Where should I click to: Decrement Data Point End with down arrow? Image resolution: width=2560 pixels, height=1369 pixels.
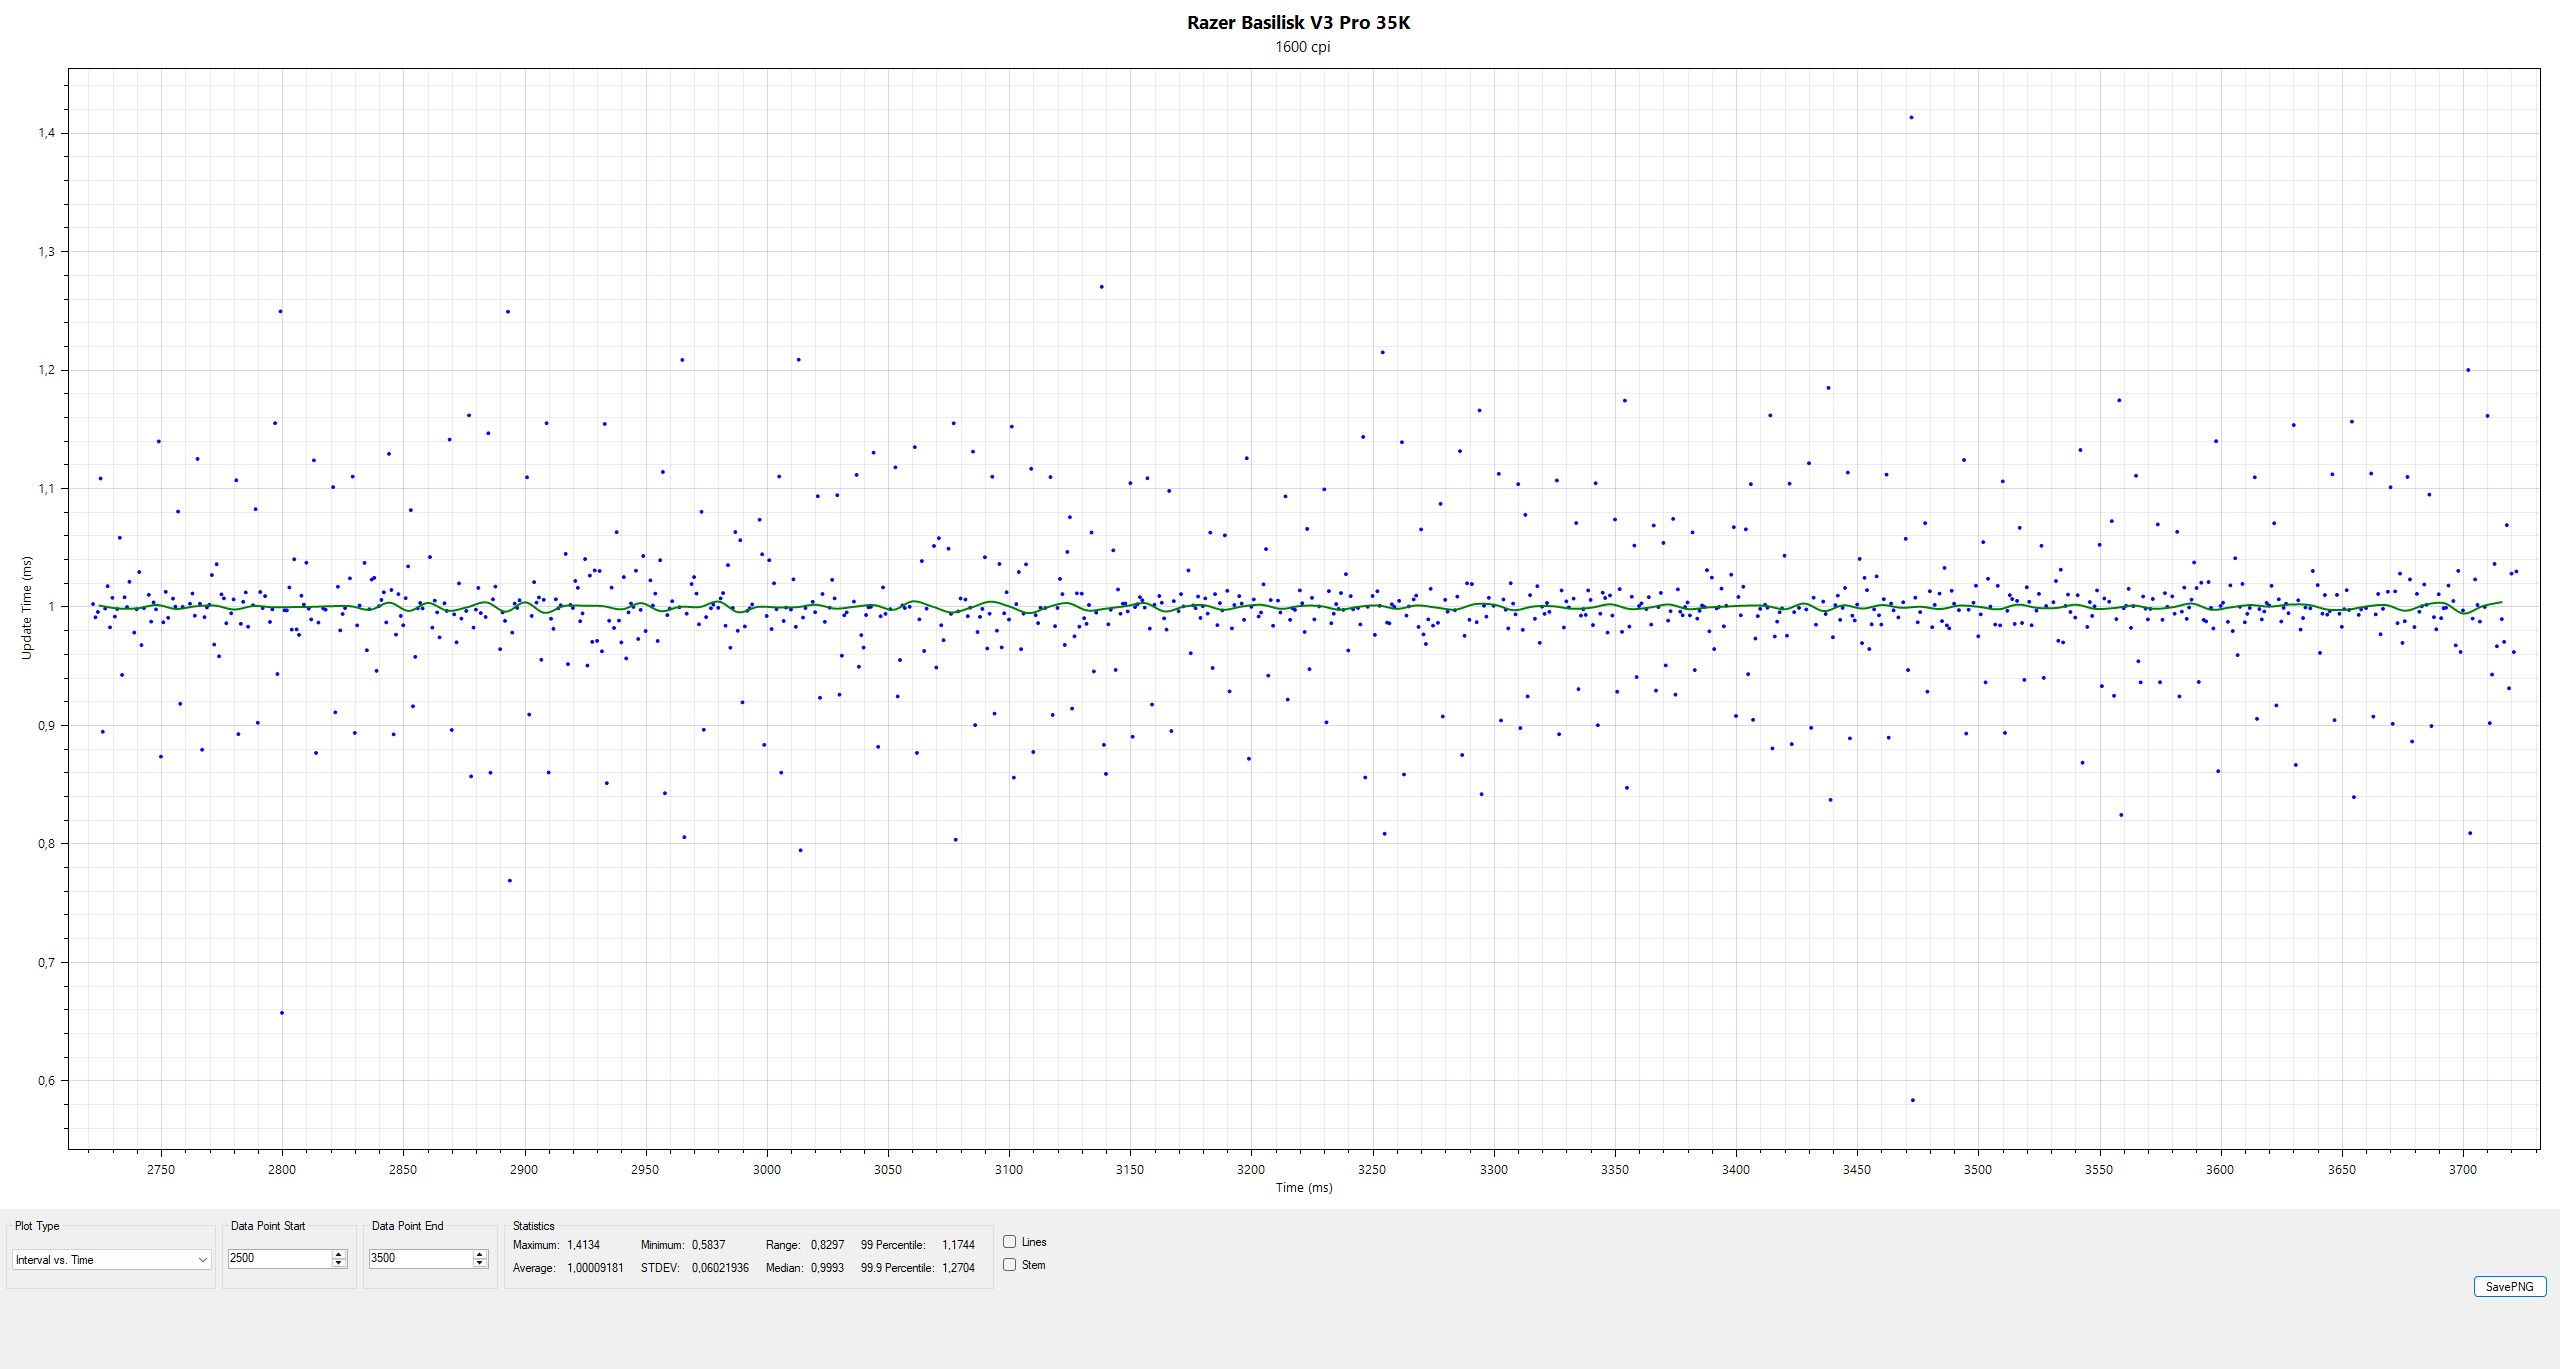click(480, 1263)
